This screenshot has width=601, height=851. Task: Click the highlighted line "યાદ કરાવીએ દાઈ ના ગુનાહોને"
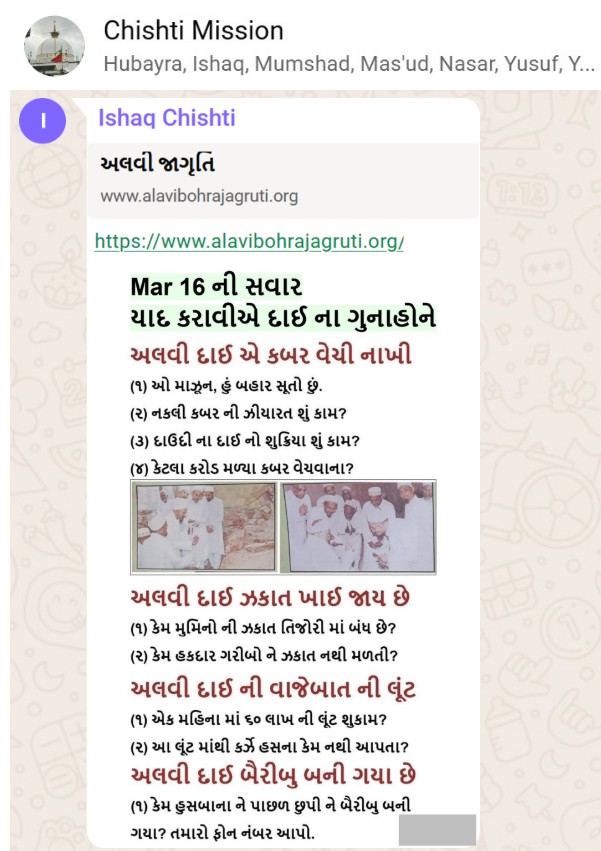(x=283, y=318)
